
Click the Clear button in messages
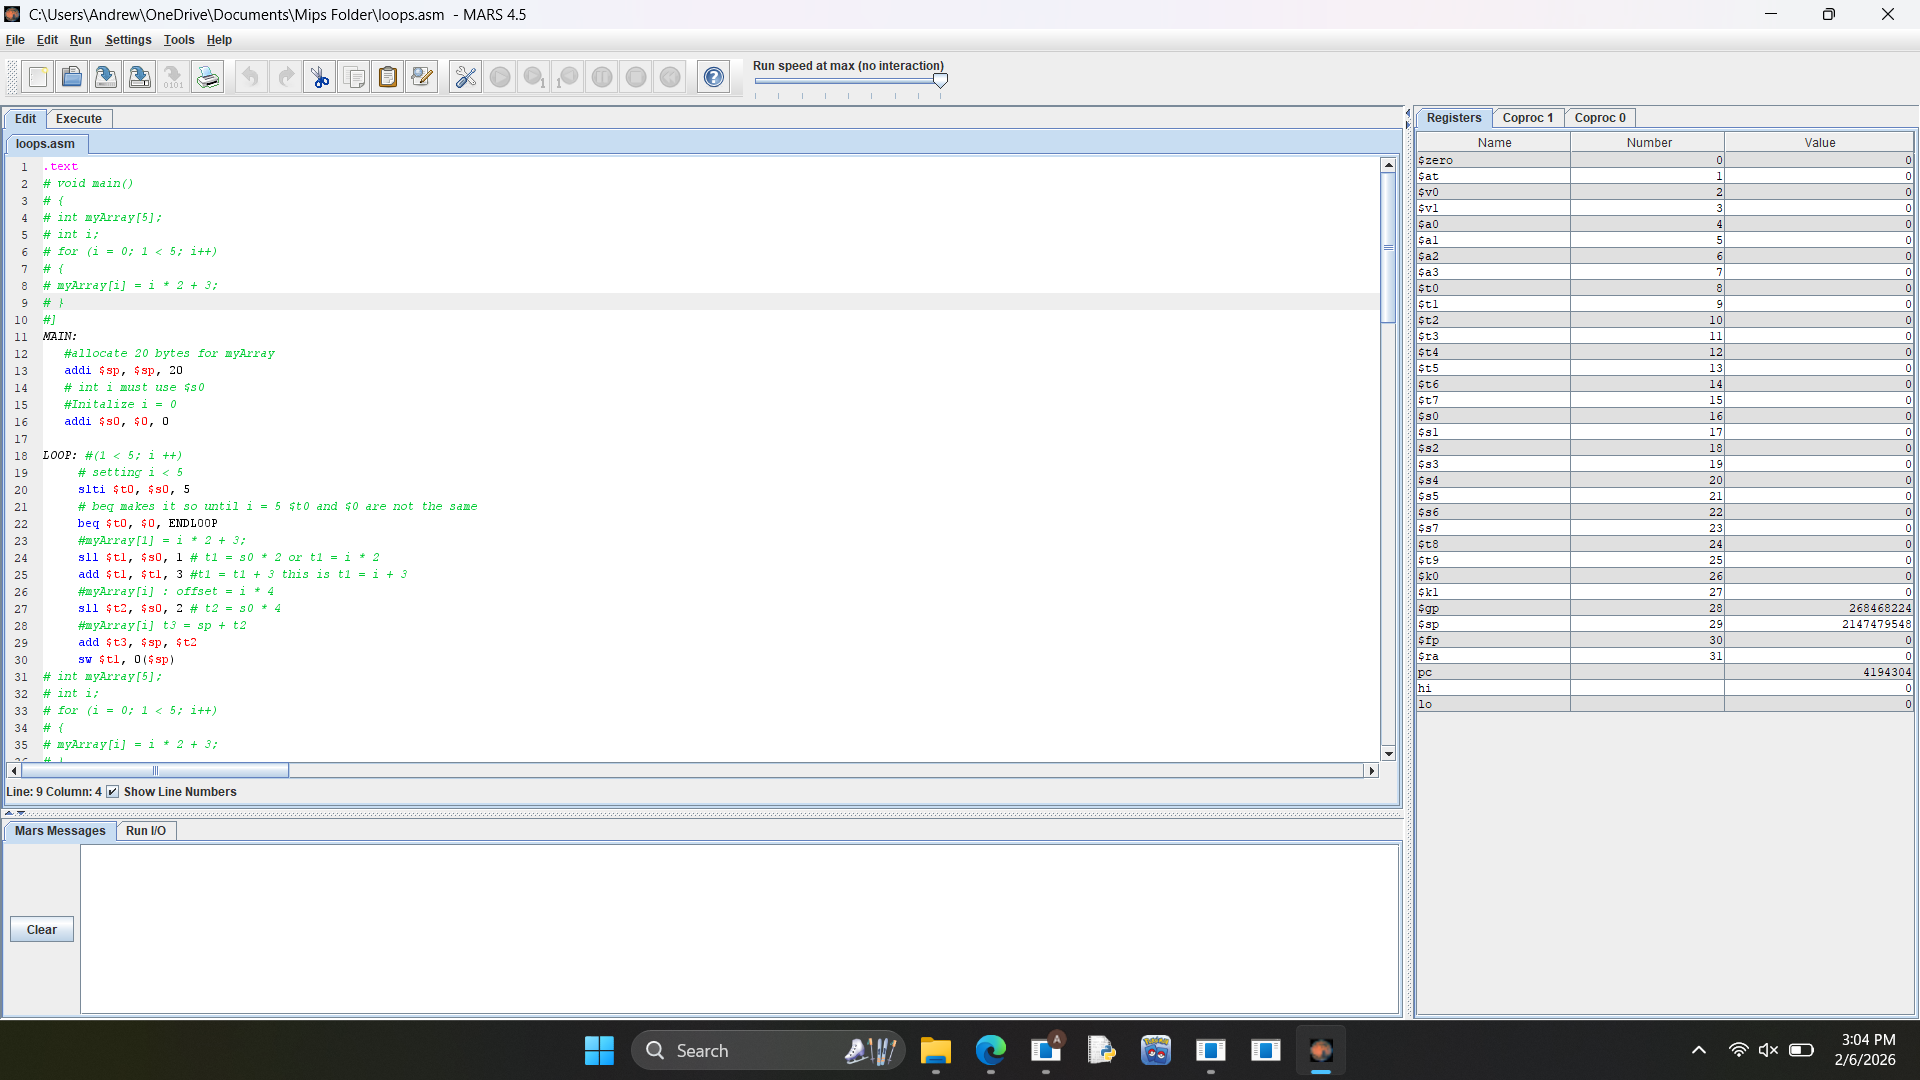pyautogui.click(x=42, y=930)
